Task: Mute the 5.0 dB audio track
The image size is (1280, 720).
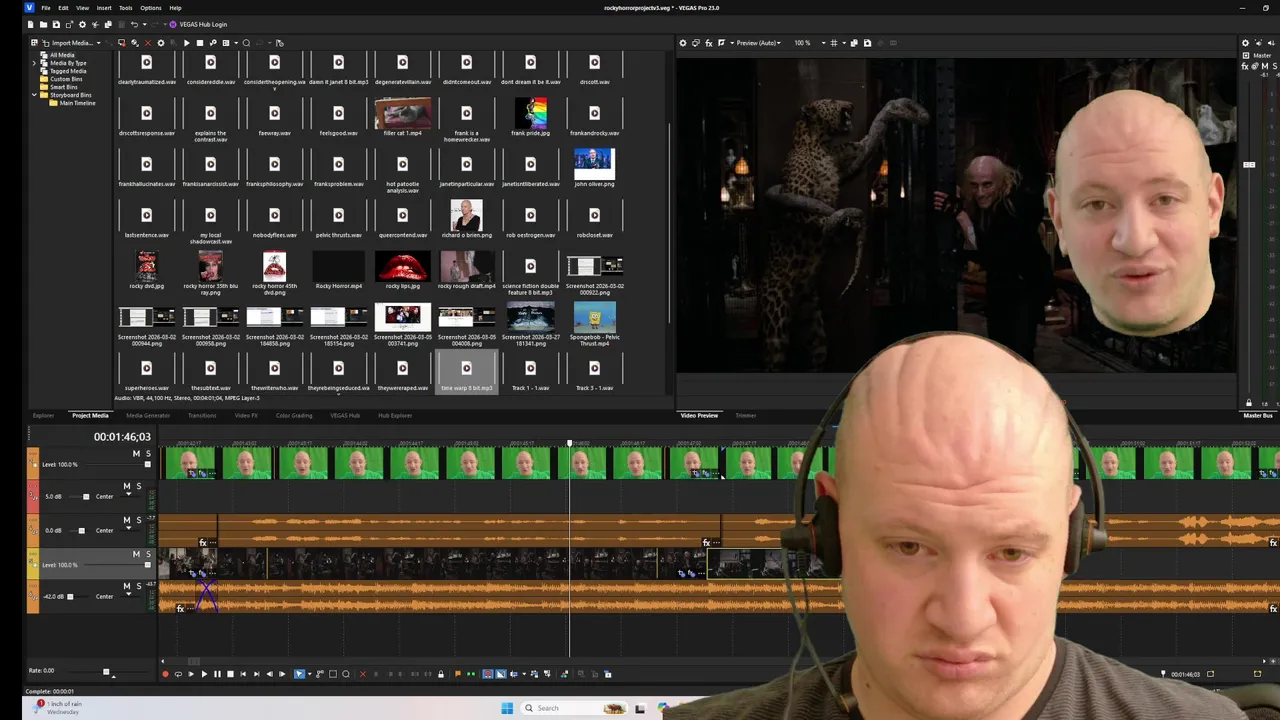Action: [x=127, y=486]
